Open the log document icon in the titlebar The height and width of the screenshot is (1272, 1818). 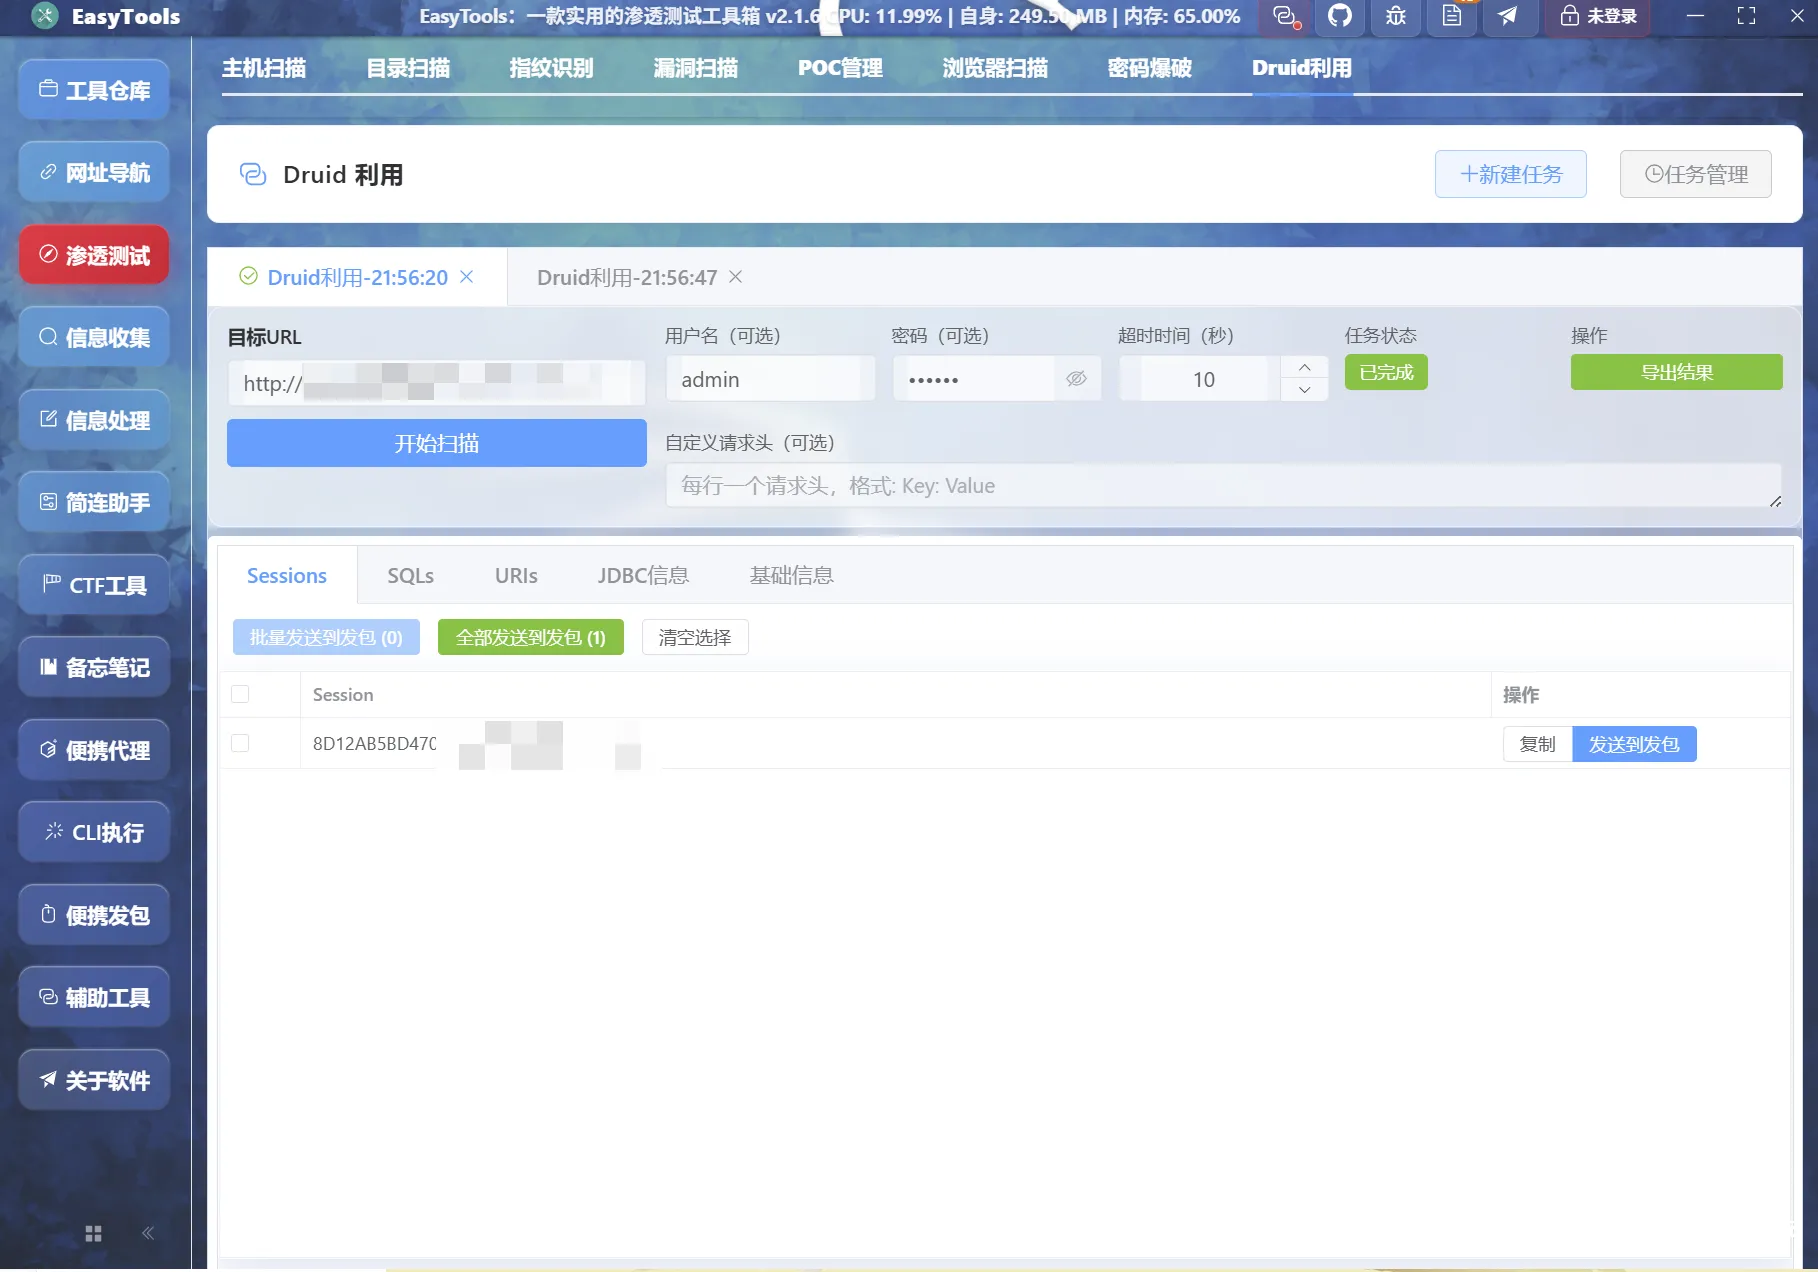tap(1451, 17)
